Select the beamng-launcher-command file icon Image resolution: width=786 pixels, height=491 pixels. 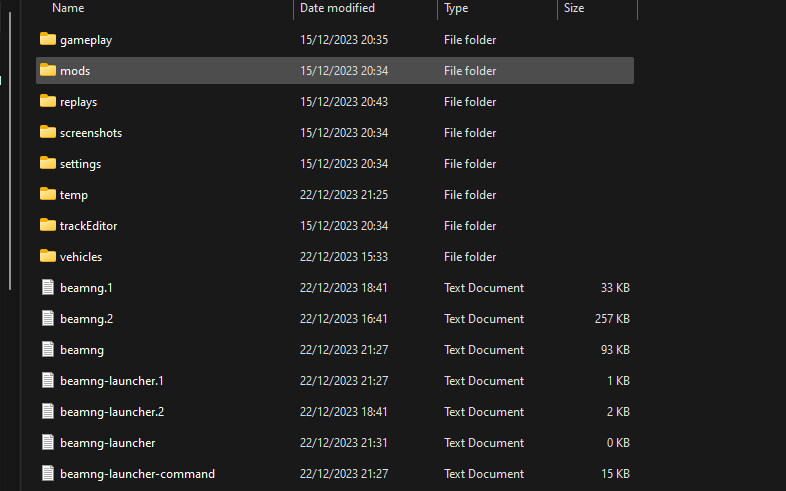coord(48,474)
